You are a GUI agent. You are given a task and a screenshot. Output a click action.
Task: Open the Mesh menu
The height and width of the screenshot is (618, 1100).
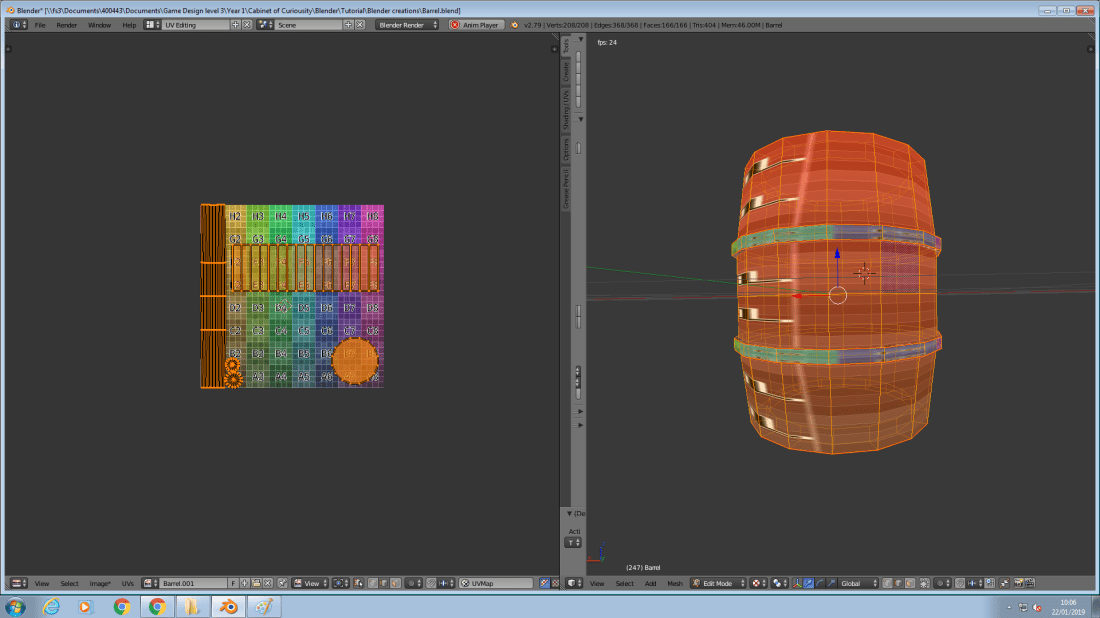[675, 583]
